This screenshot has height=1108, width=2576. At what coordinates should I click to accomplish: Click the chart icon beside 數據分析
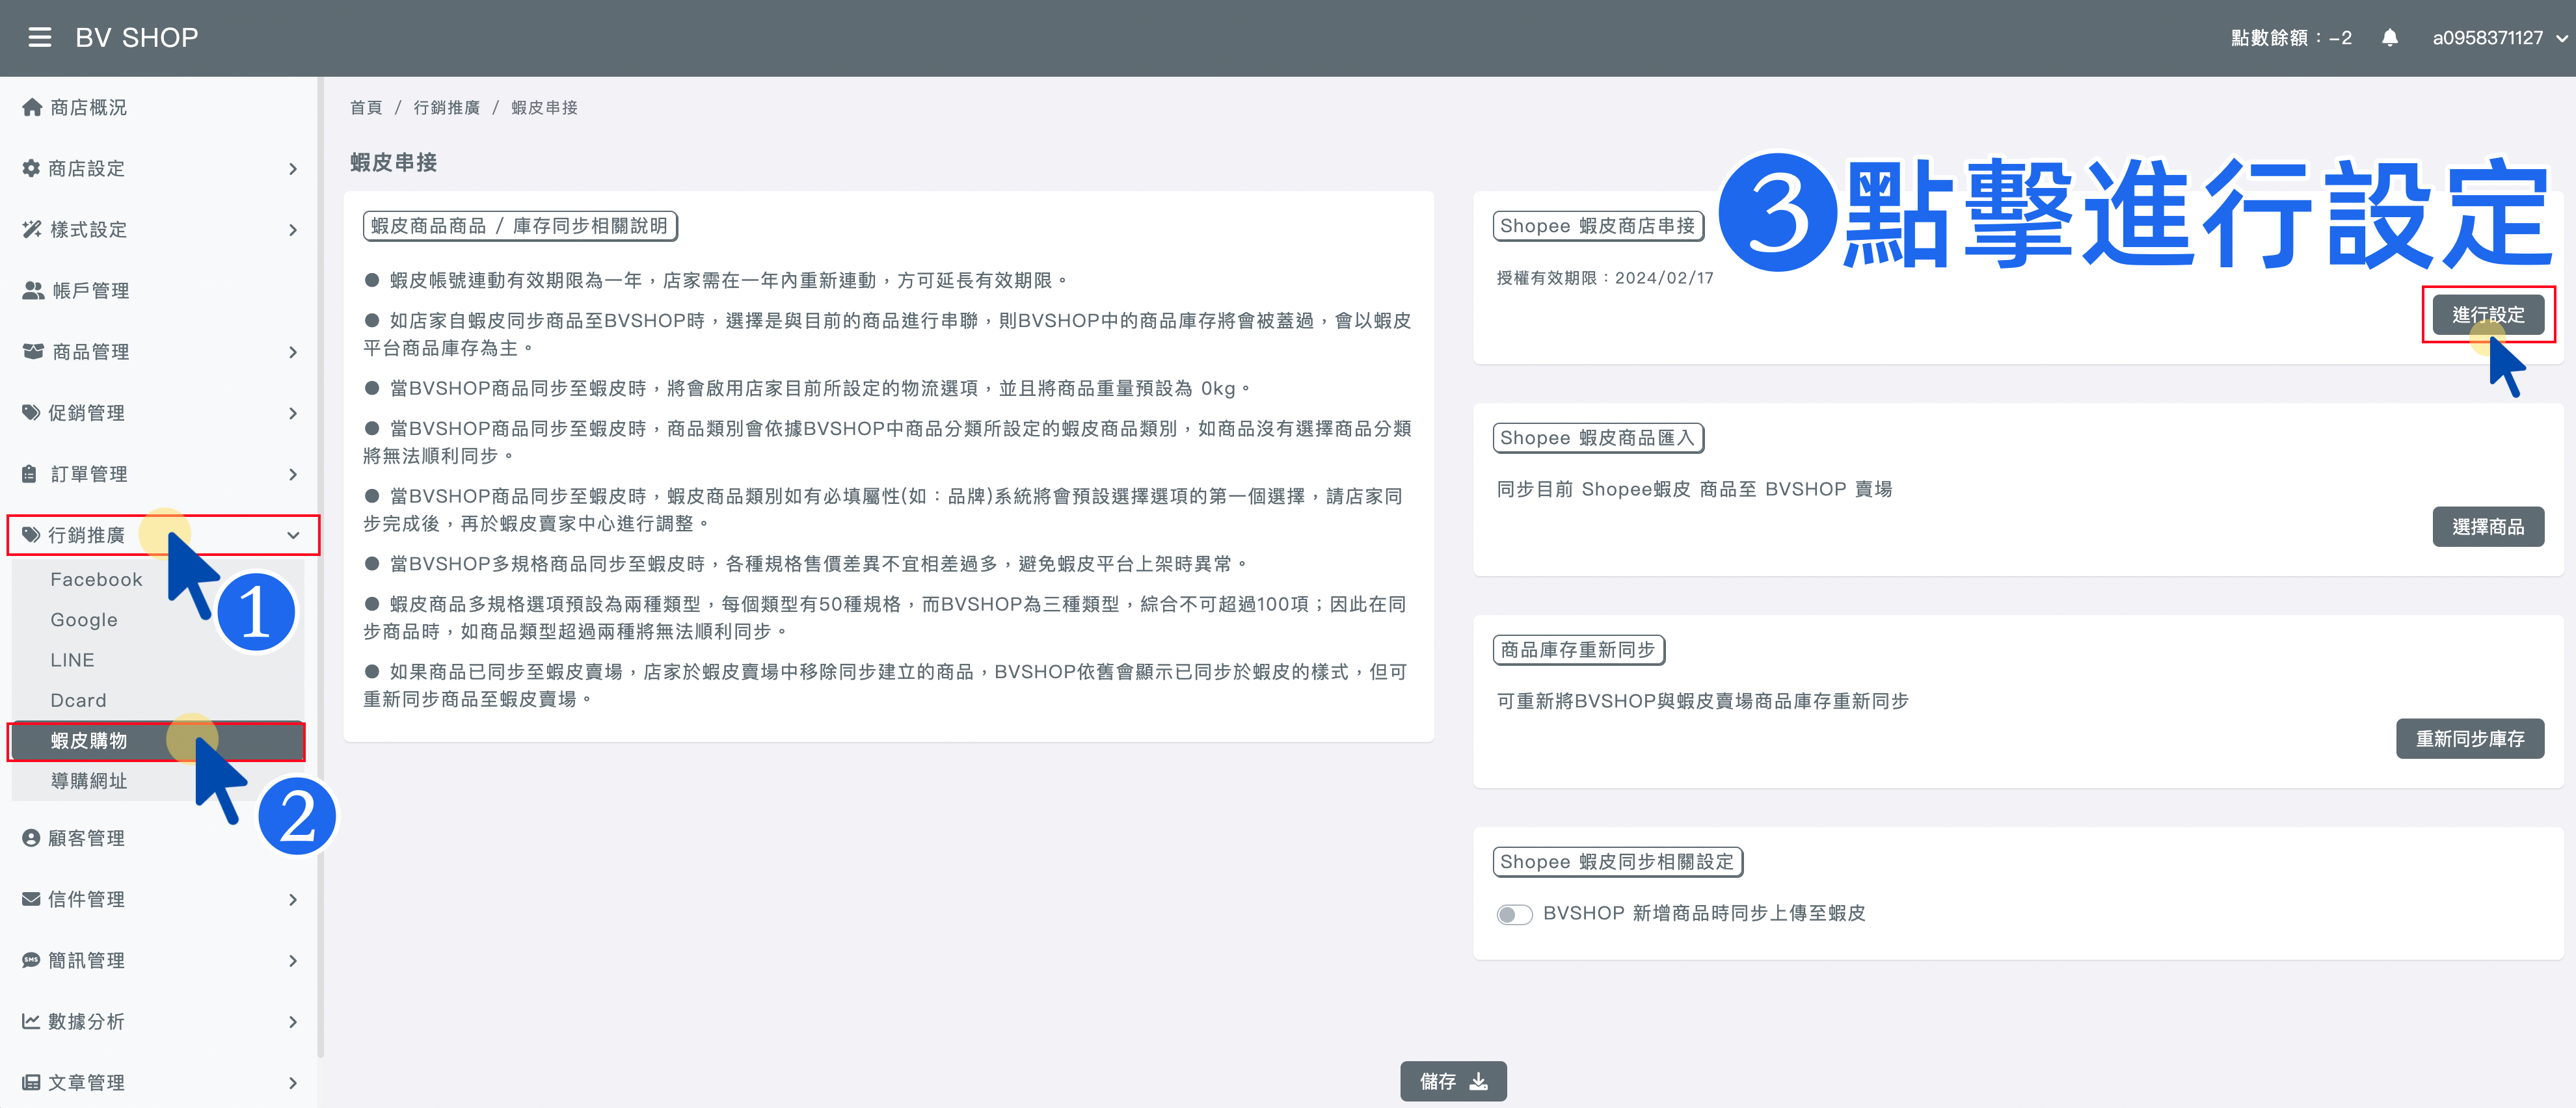(31, 1021)
